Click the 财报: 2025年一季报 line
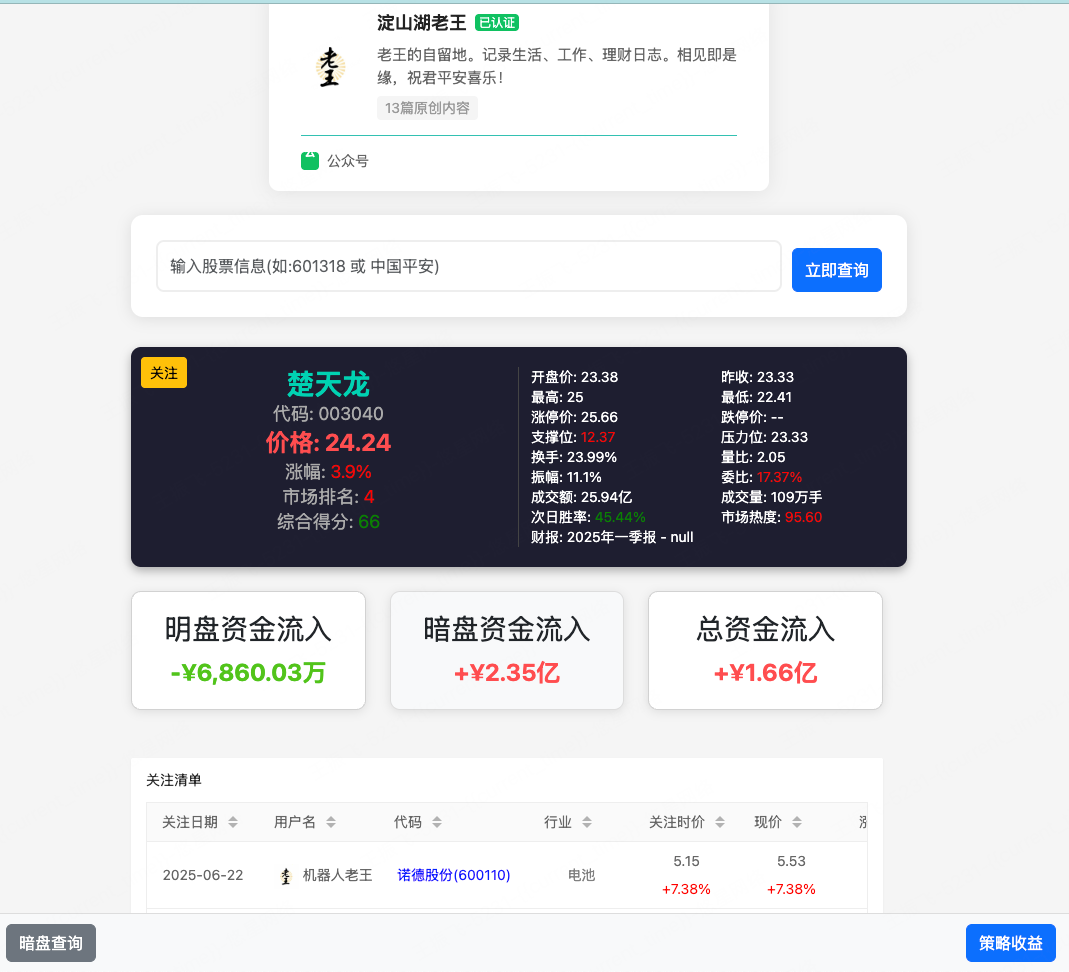 (612, 537)
